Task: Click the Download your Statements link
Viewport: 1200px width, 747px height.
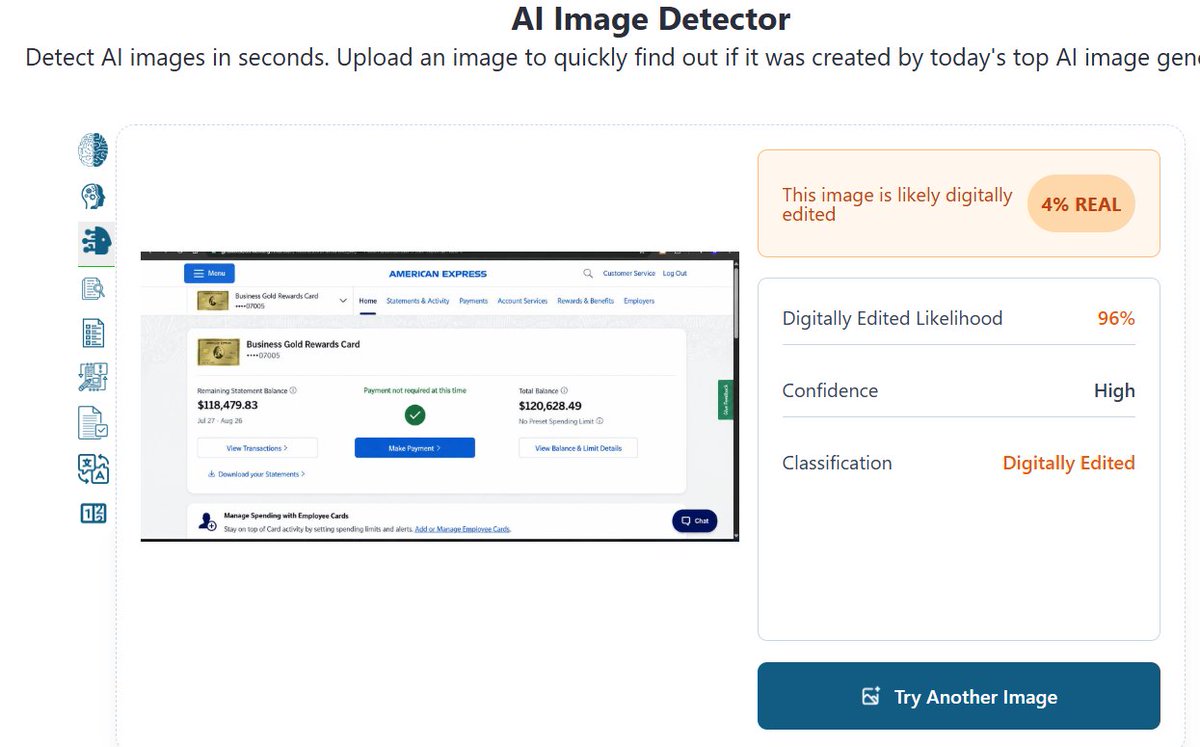Action: click(x=257, y=474)
